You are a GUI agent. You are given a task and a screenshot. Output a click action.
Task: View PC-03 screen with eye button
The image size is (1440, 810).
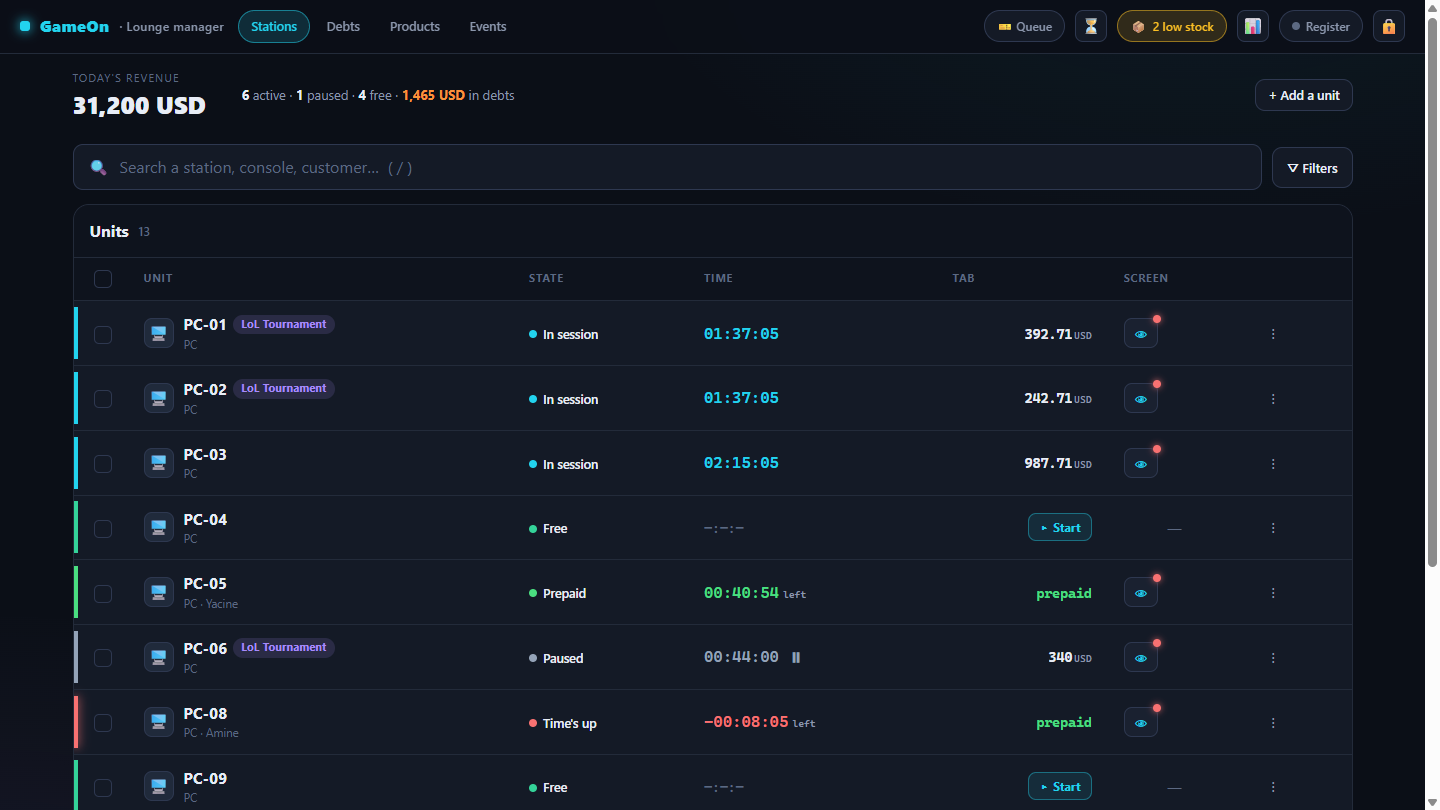point(1141,464)
